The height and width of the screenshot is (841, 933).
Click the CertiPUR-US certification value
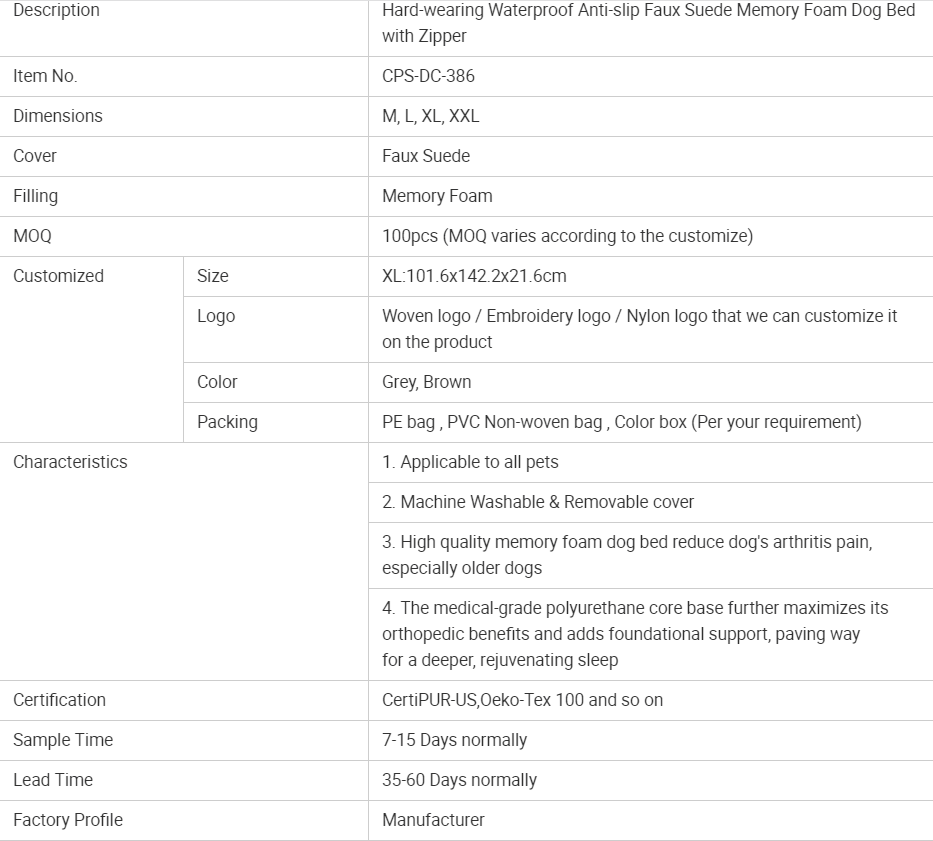pos(522,700)
